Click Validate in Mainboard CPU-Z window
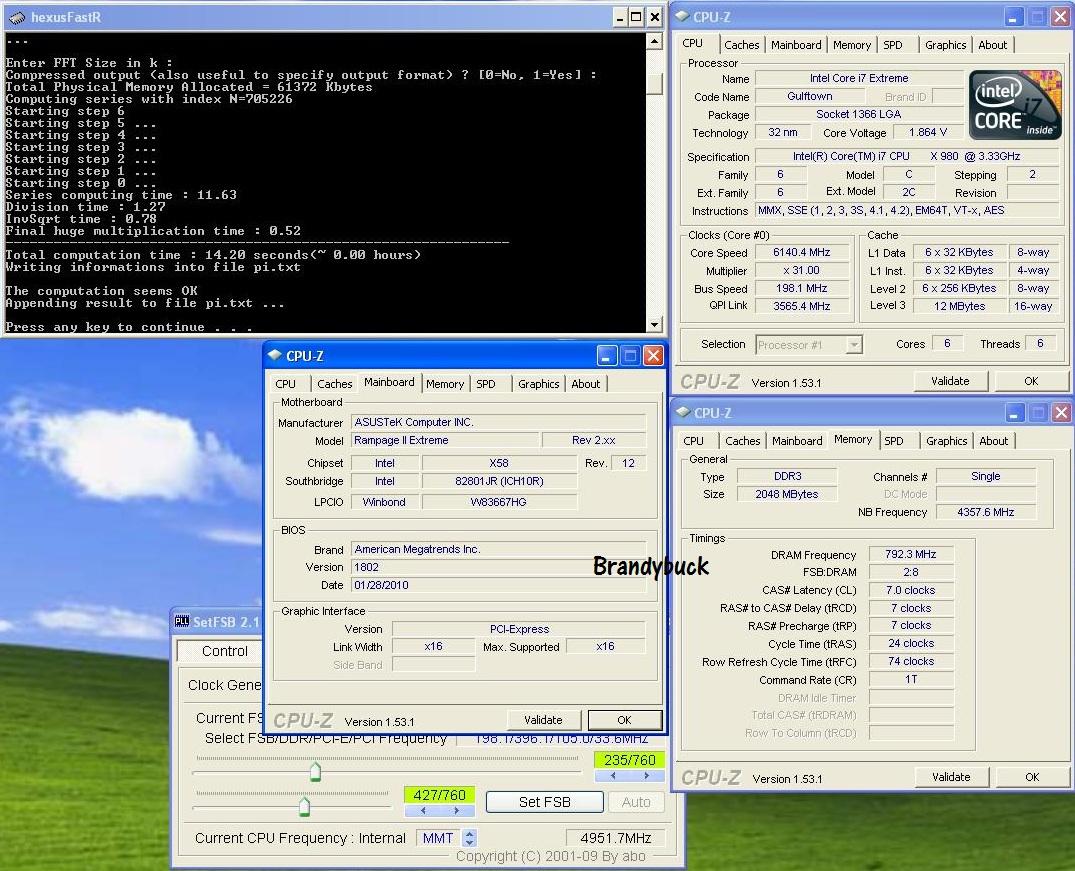Viewport: 1075px width, 871px height. (543, 720)
